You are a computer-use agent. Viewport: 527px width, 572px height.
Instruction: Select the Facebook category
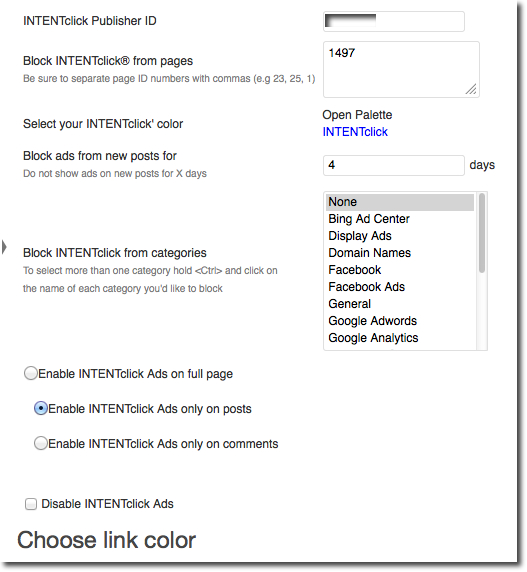400,270
